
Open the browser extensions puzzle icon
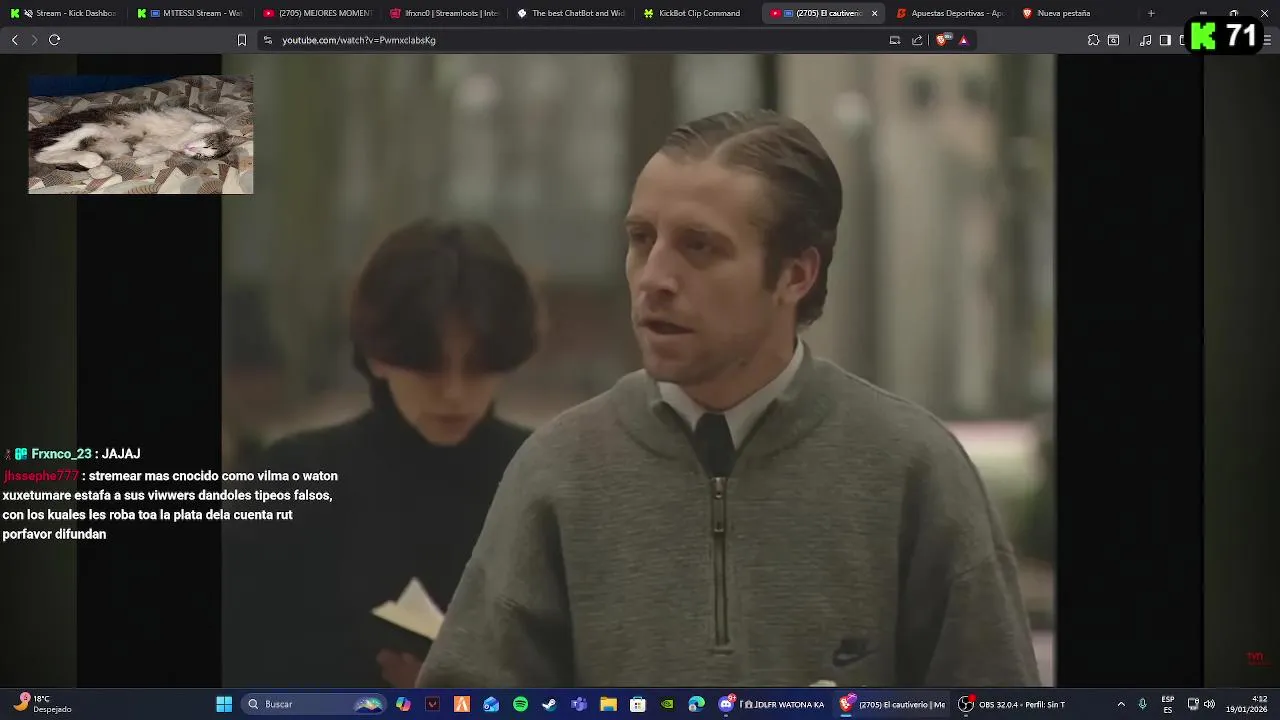click(x=1093, y=40)
